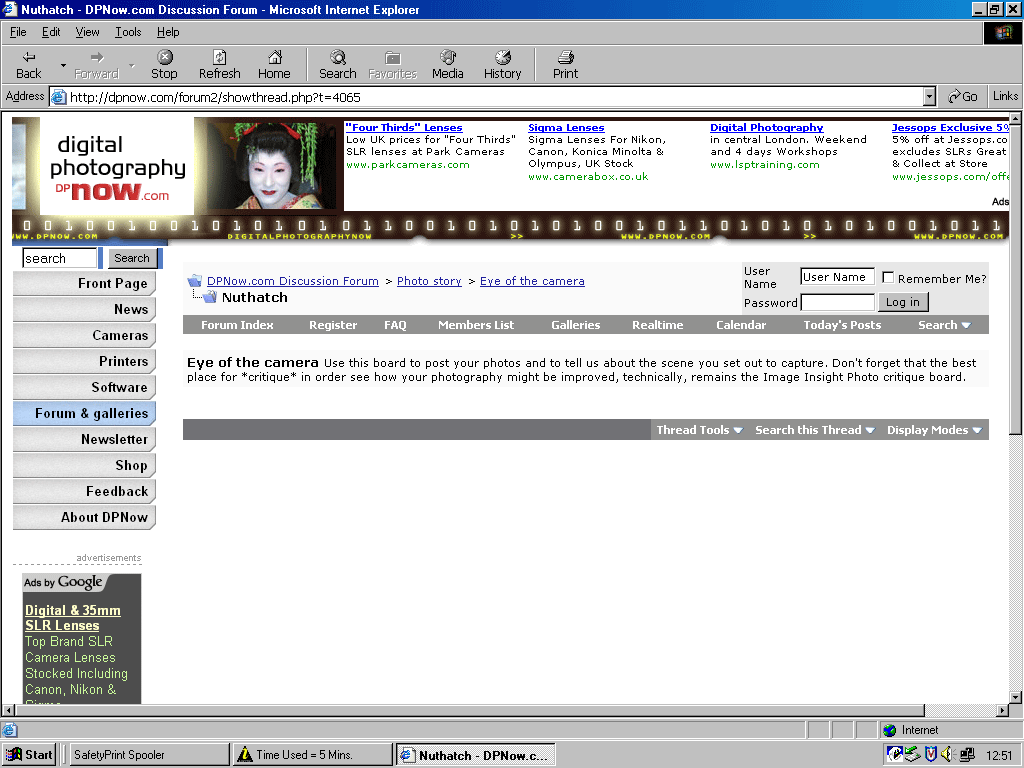The width and height of the screenshot is (1024, 768).
Task: Click the Back arrow toolbar icon
Action: click(29, 58)
